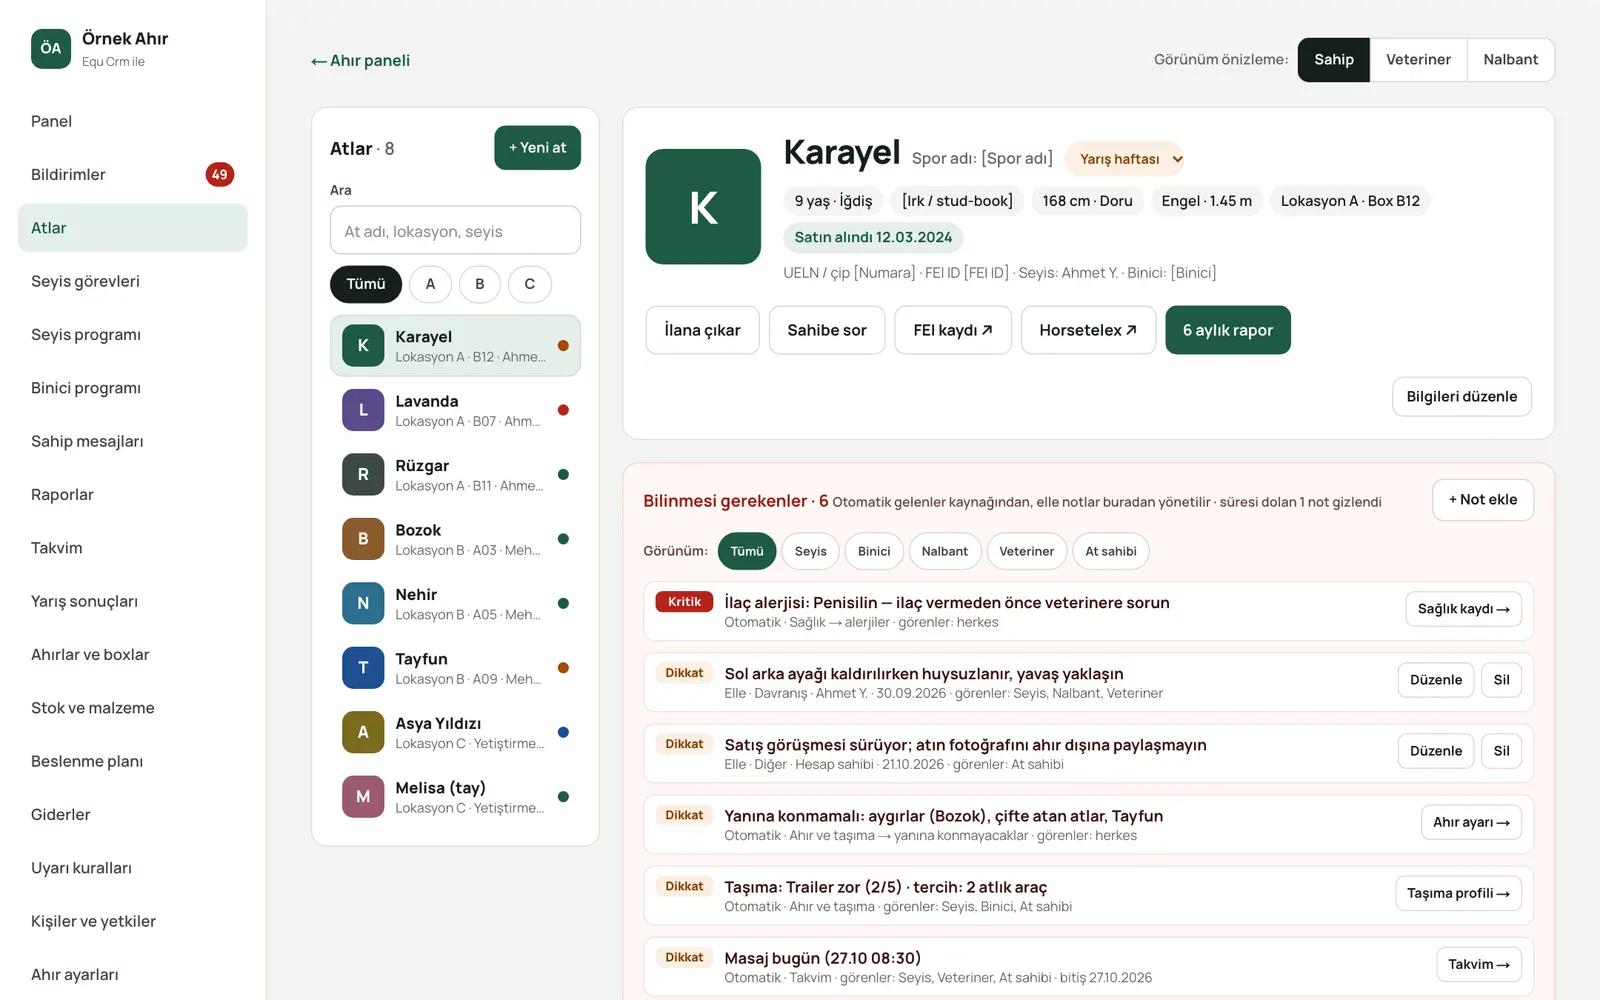Screen dimensions: 1600x1000
Task: Focus the horse search input field
Action: 455,231
